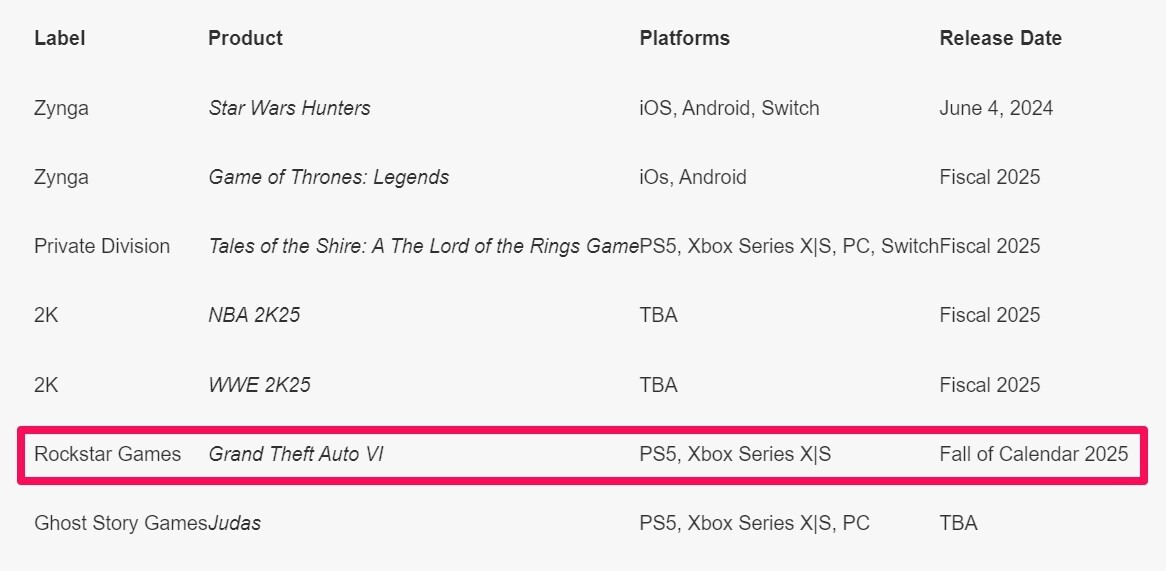Click the June 4, 2024 release date
1166x571 pixels.
[x=996, y=108]
